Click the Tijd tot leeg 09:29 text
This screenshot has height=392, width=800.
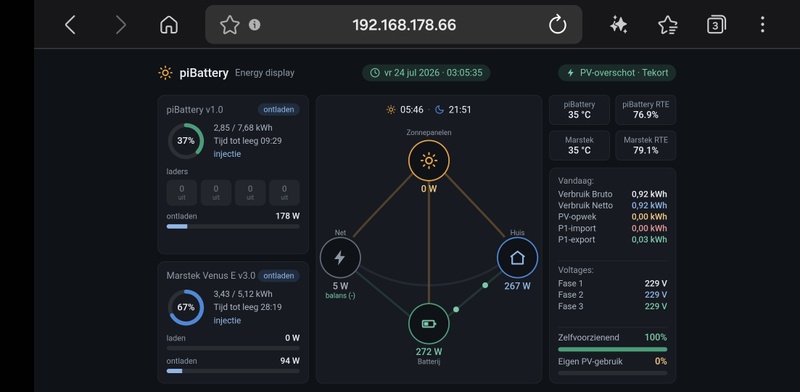point(247,141)
